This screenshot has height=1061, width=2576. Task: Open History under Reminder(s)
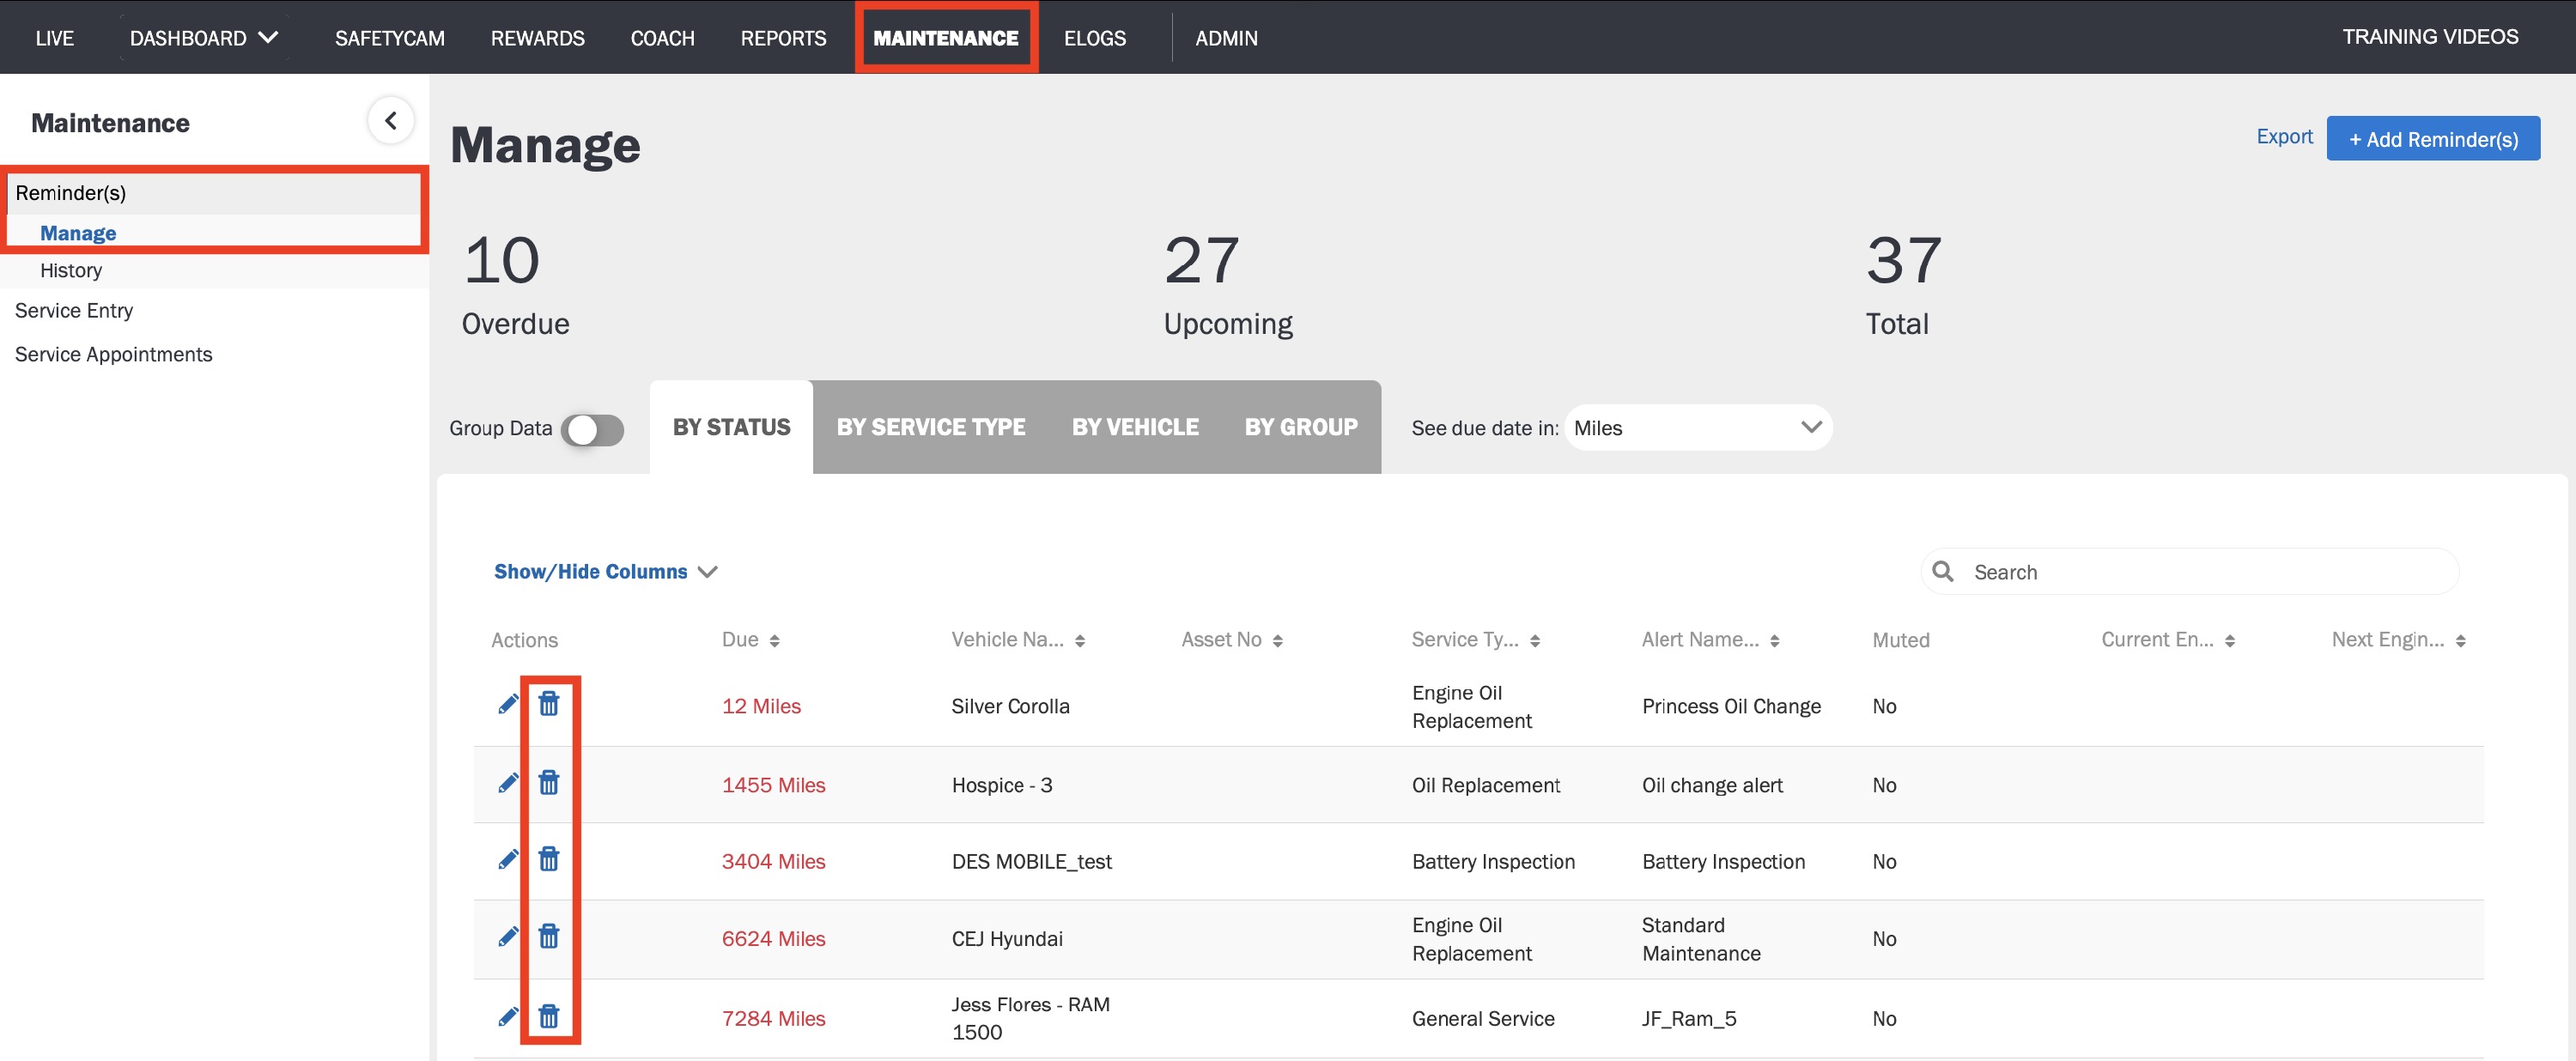[71, 270]
